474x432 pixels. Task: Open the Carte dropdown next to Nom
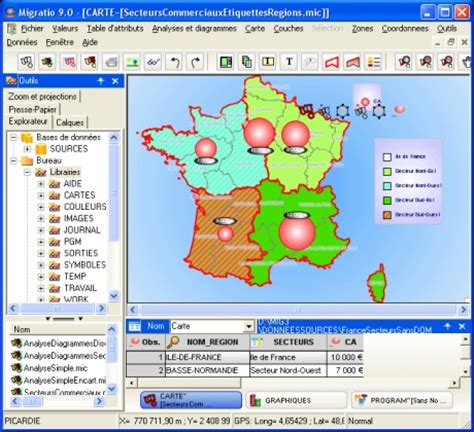(249, 326)
